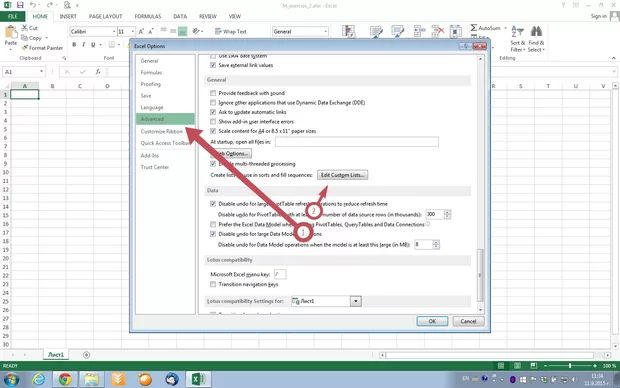Viewport: 620px width, 388px height.
Task: Toggle Transition navigation keys checkbox
Action: pos(213,284)
